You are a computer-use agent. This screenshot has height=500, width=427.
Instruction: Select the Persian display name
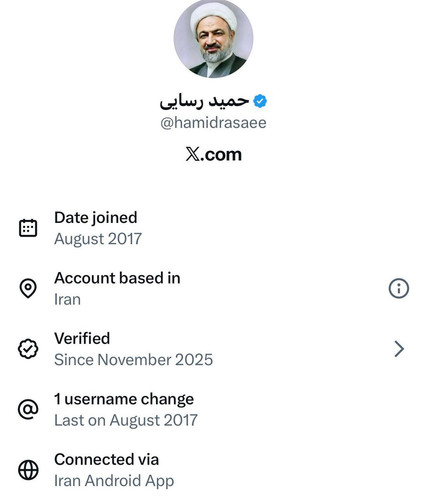[204, 101]
